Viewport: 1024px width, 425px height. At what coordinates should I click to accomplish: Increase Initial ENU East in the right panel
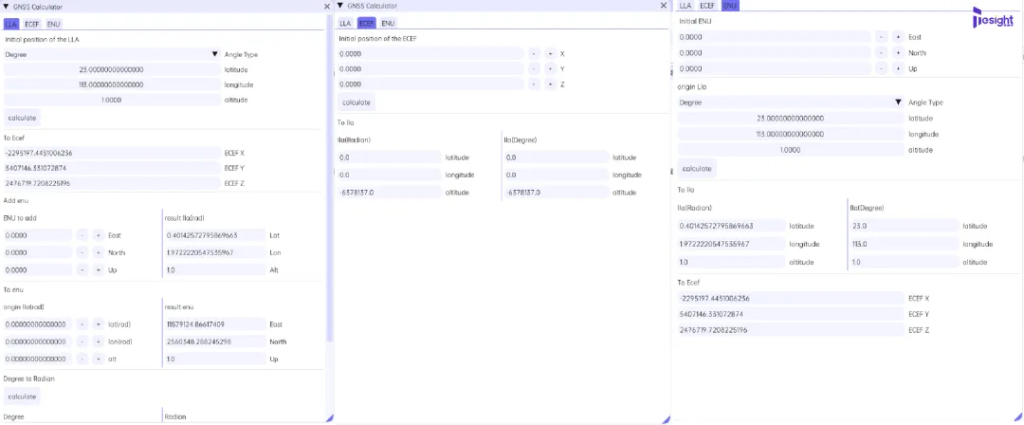[898, 37]
